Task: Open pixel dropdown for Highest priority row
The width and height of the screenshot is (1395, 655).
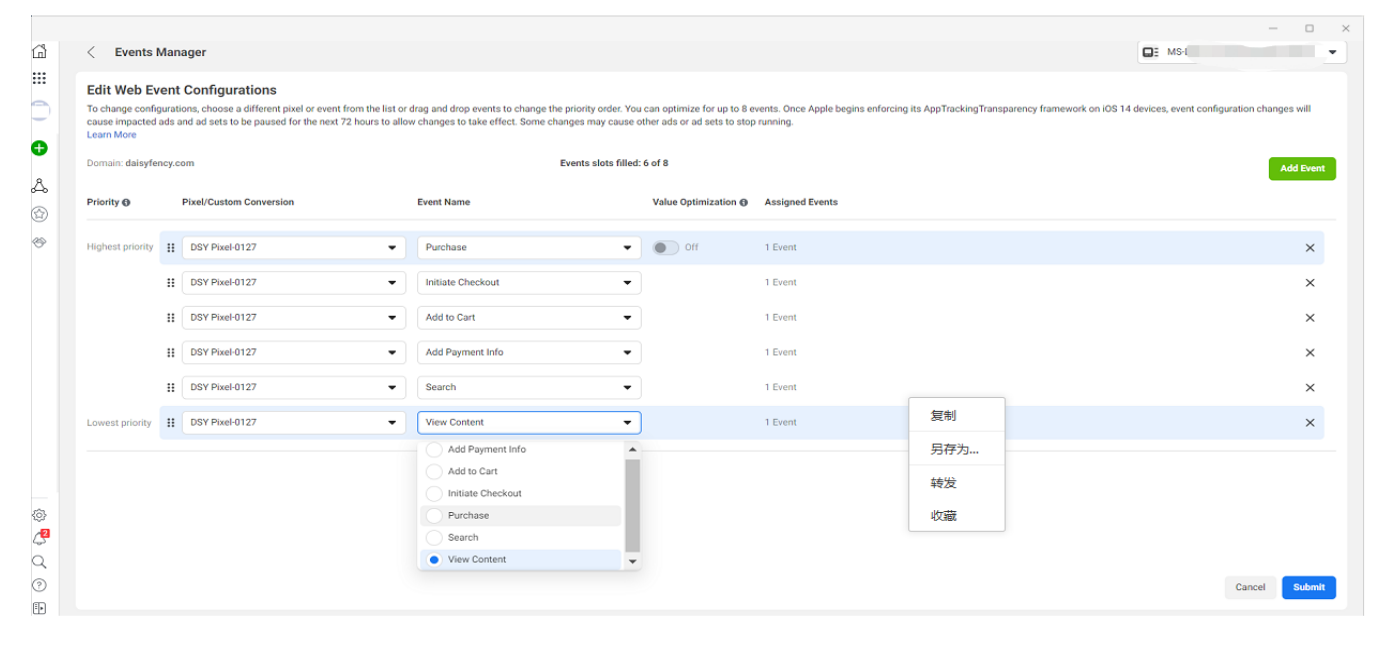Action: (293, 248)
